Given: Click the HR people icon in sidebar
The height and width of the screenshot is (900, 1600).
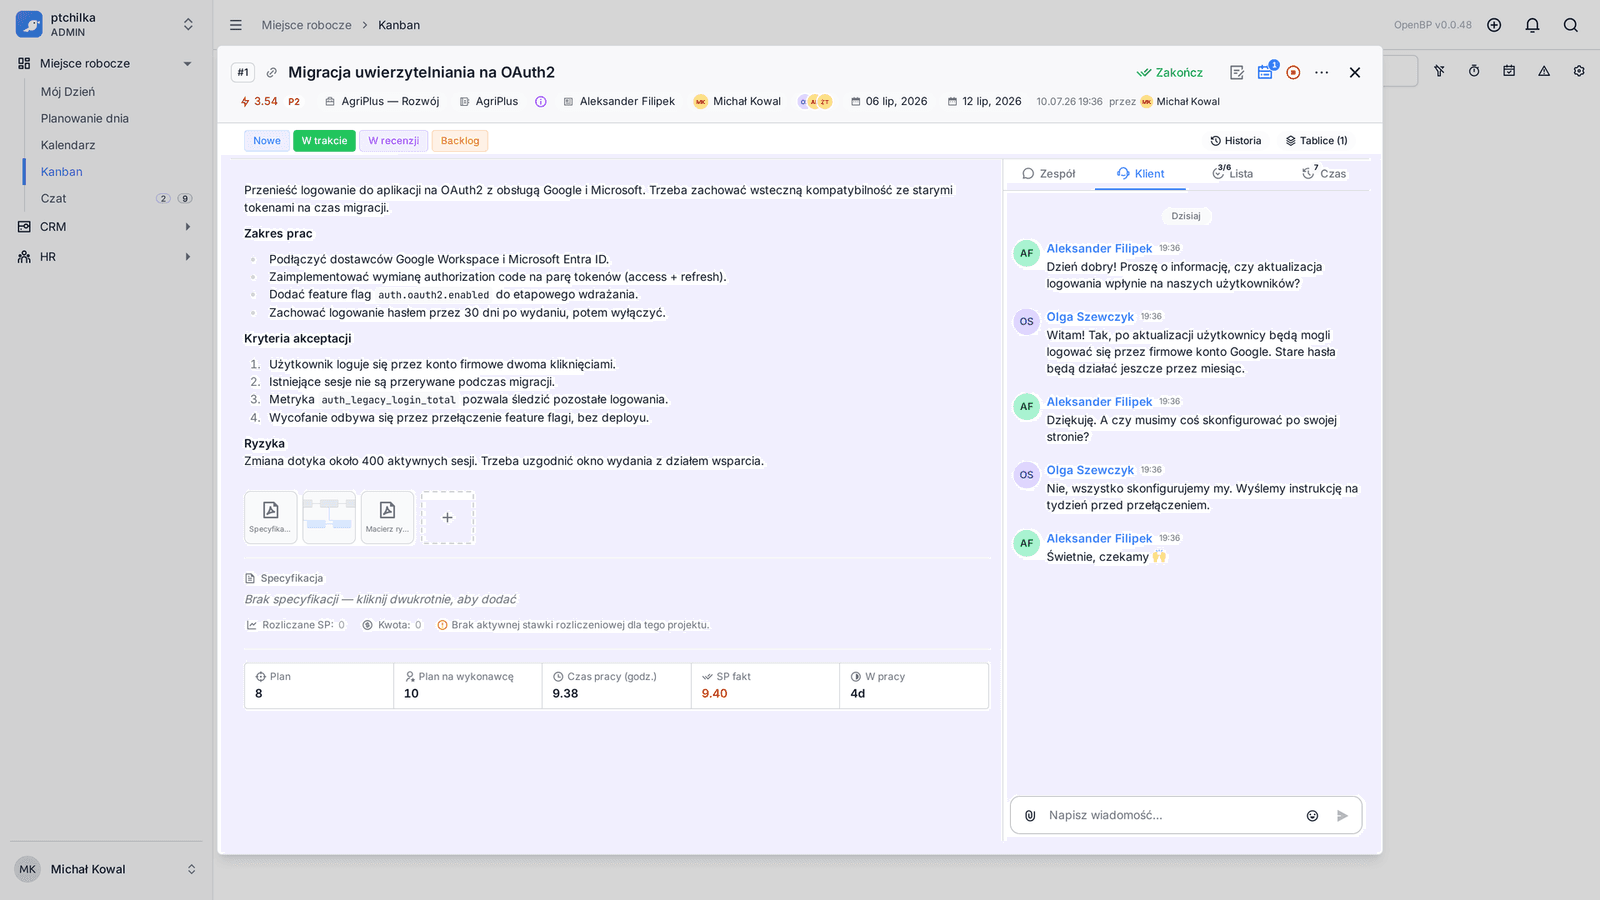Looking at the screenshot, I should pos(24,257).
